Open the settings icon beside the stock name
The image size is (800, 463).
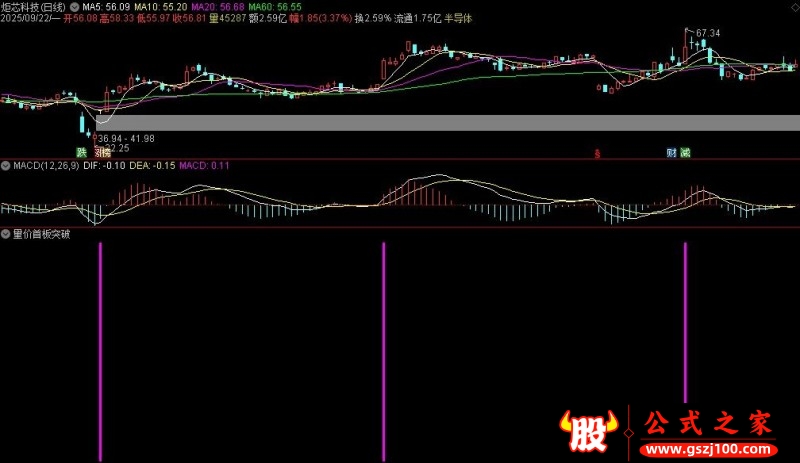coord(75,6)
